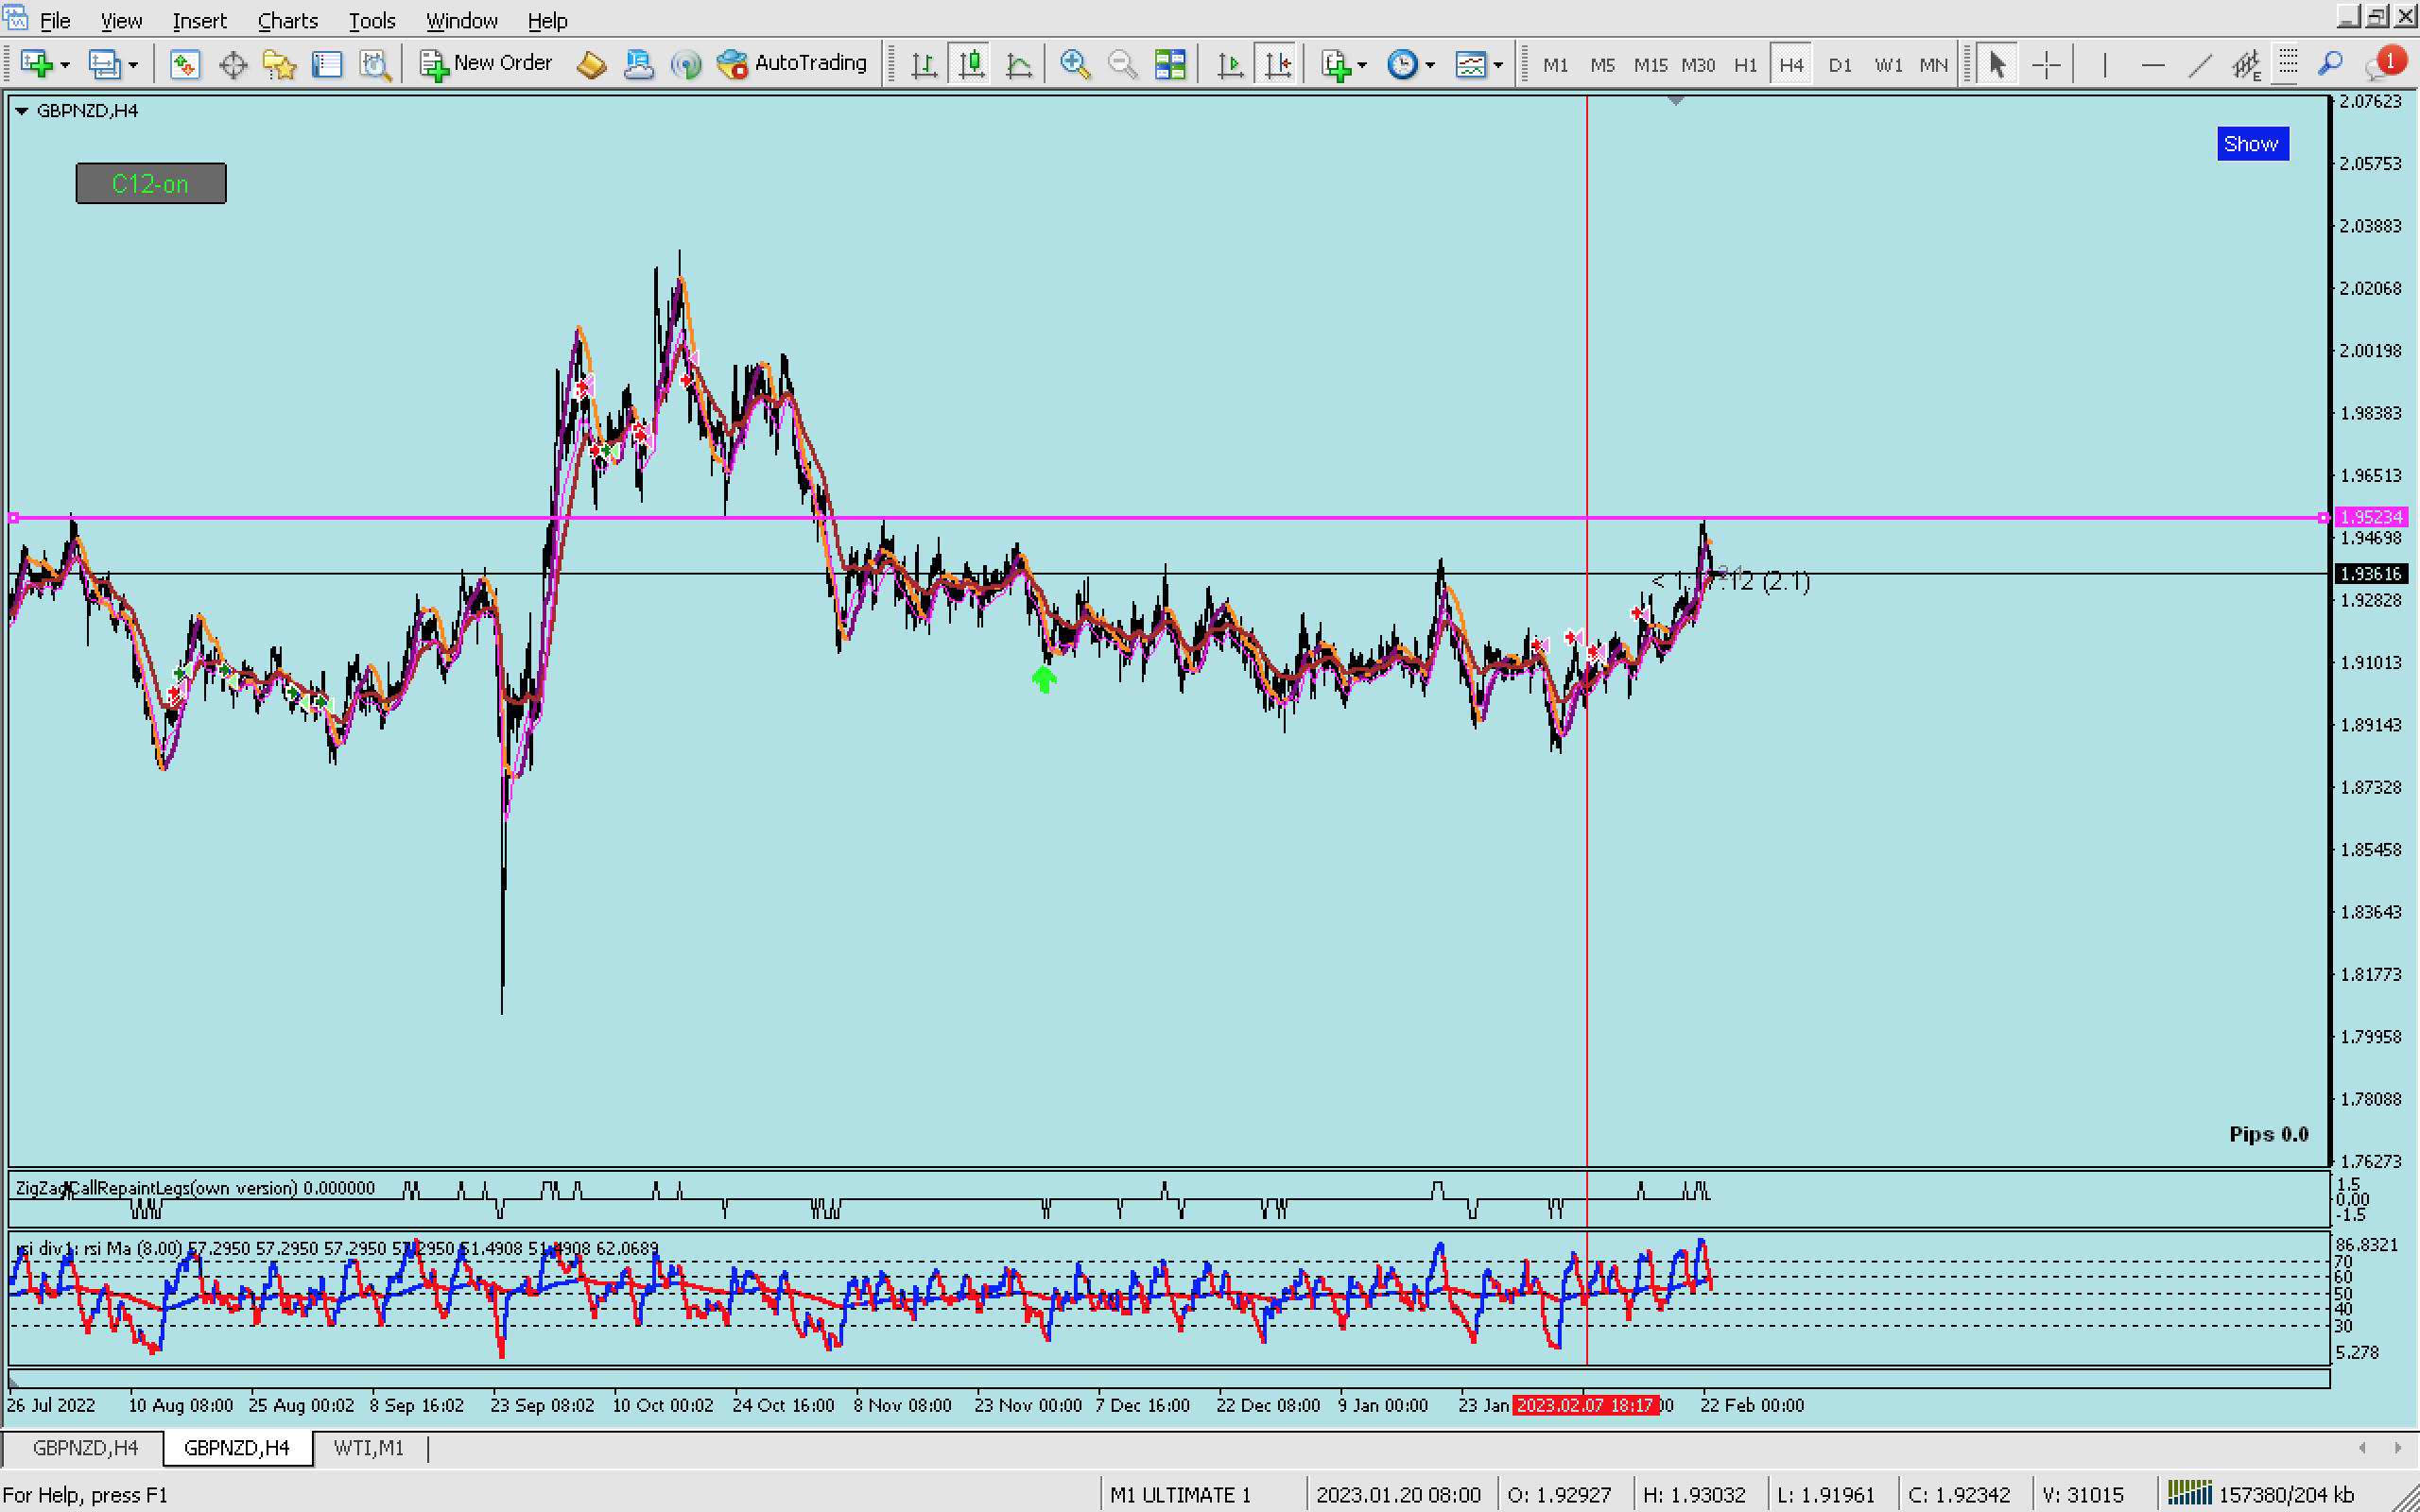This screenshot has height=1512, width=2420.
Task: Draw a trendline with the diagonal line tool
Action: (x=2199, y=64)
